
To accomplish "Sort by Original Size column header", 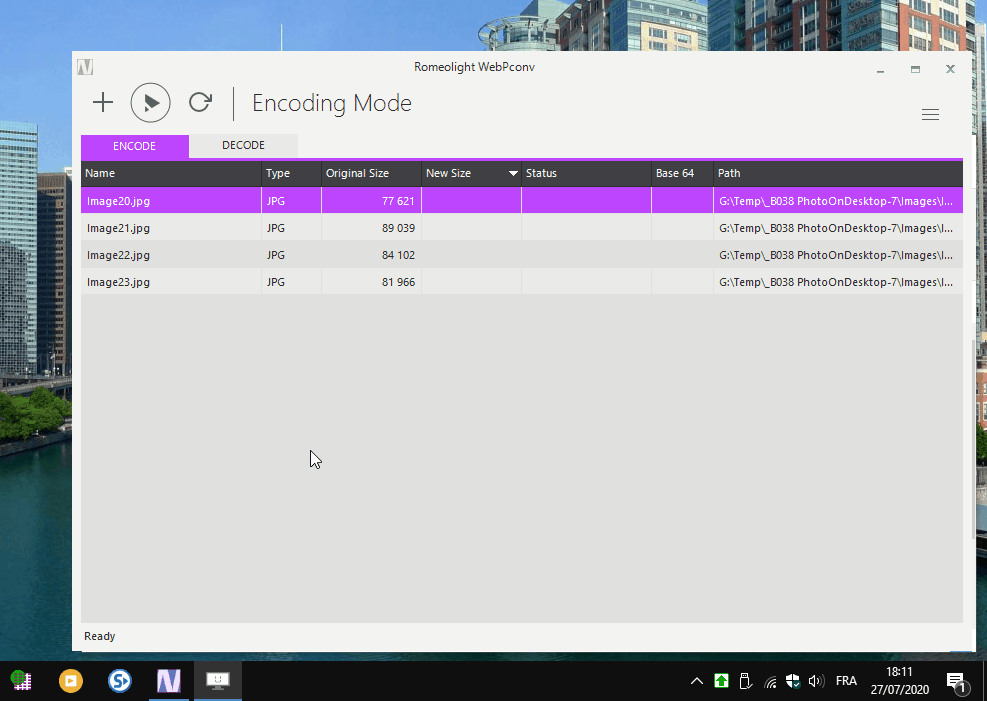I will (x=371, y=173).
